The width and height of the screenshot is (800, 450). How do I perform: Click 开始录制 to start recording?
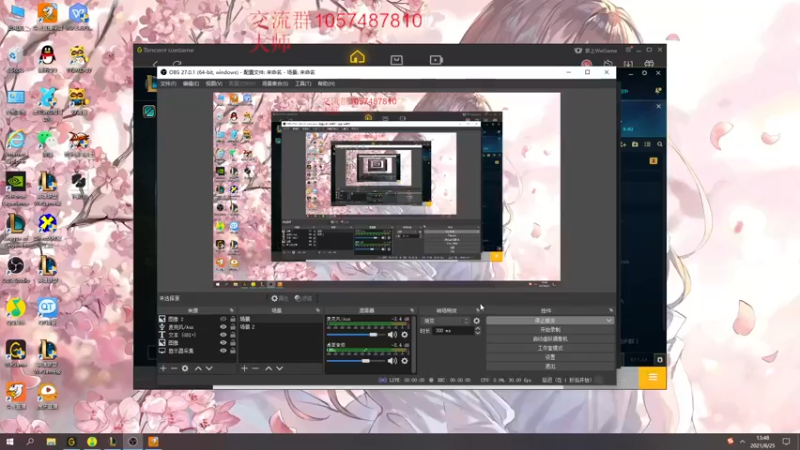[x=550, y=330]
